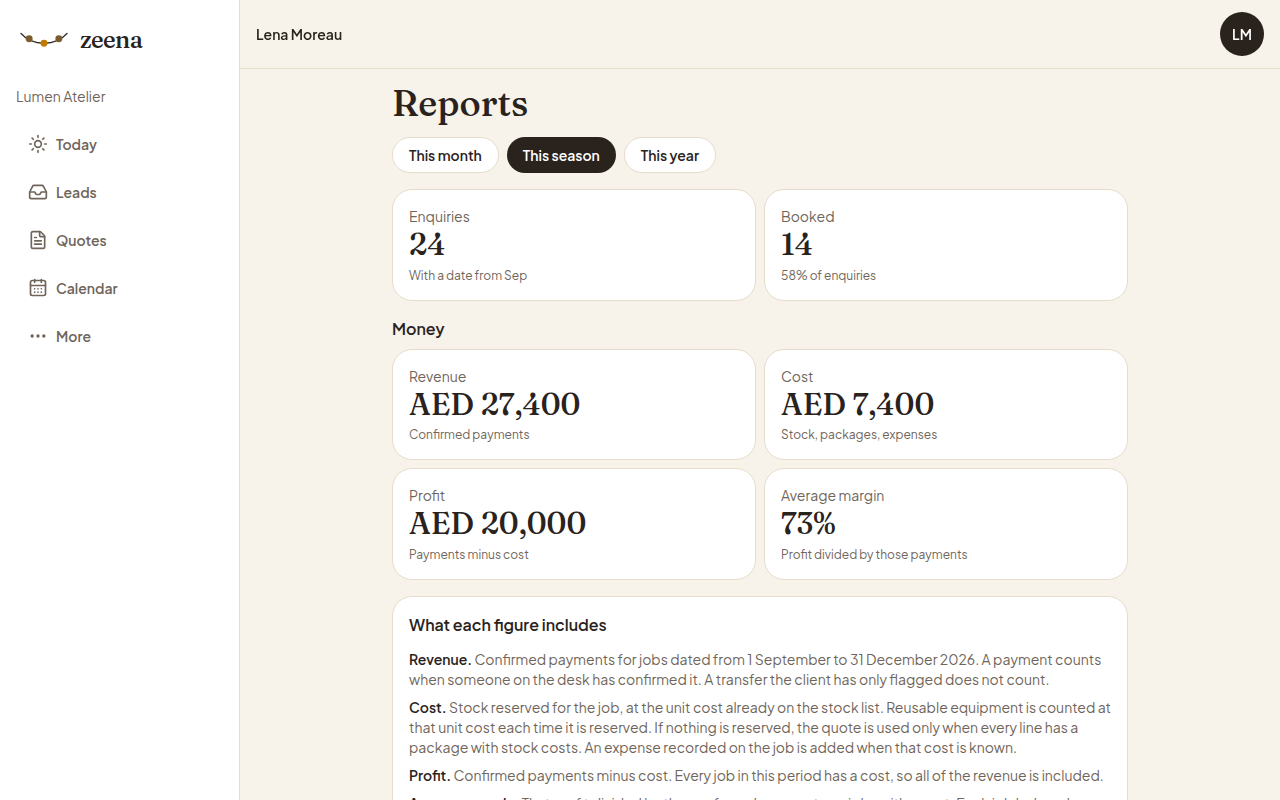This screenshot has width=1280, height=800.
Task: Click the inbox icon beside Leads
Action: pos(38,192)
